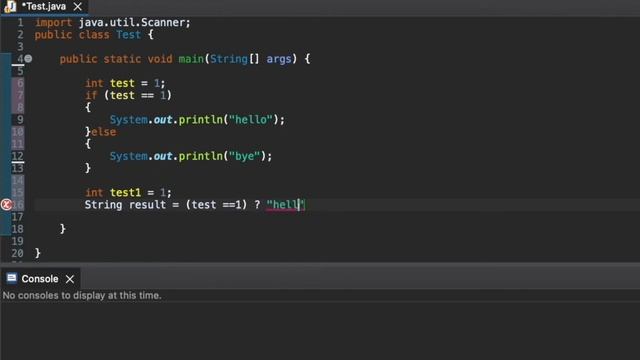Click line number 1 in the gutter
Image resolution: width=640 pixels, height=360 pixels.
pyautogui.click(x=20, y=22)
